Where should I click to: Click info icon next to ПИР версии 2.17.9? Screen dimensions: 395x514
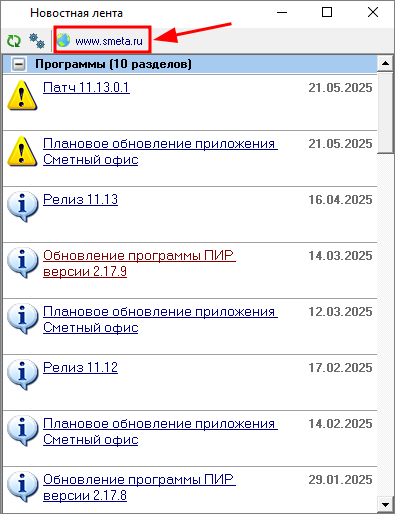[23, 262]
